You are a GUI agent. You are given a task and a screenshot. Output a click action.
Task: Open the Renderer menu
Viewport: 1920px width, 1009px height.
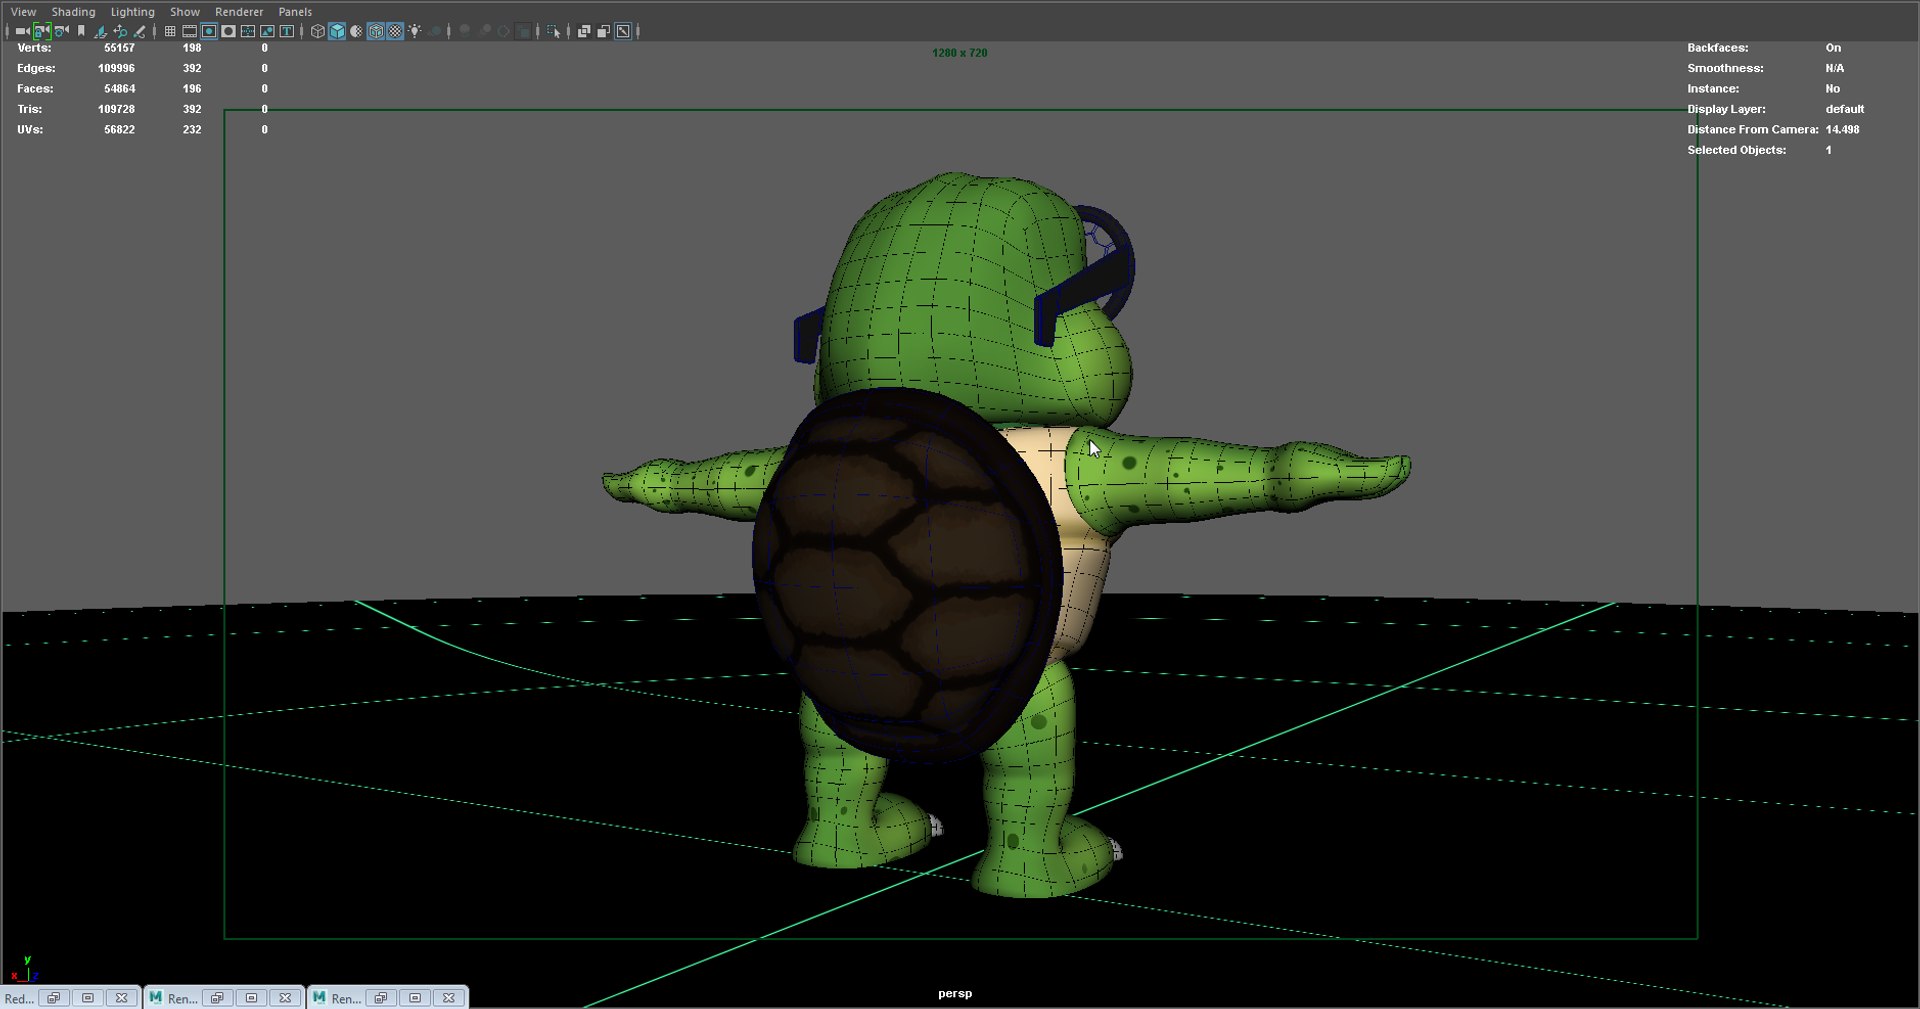[x=239, y=12]
